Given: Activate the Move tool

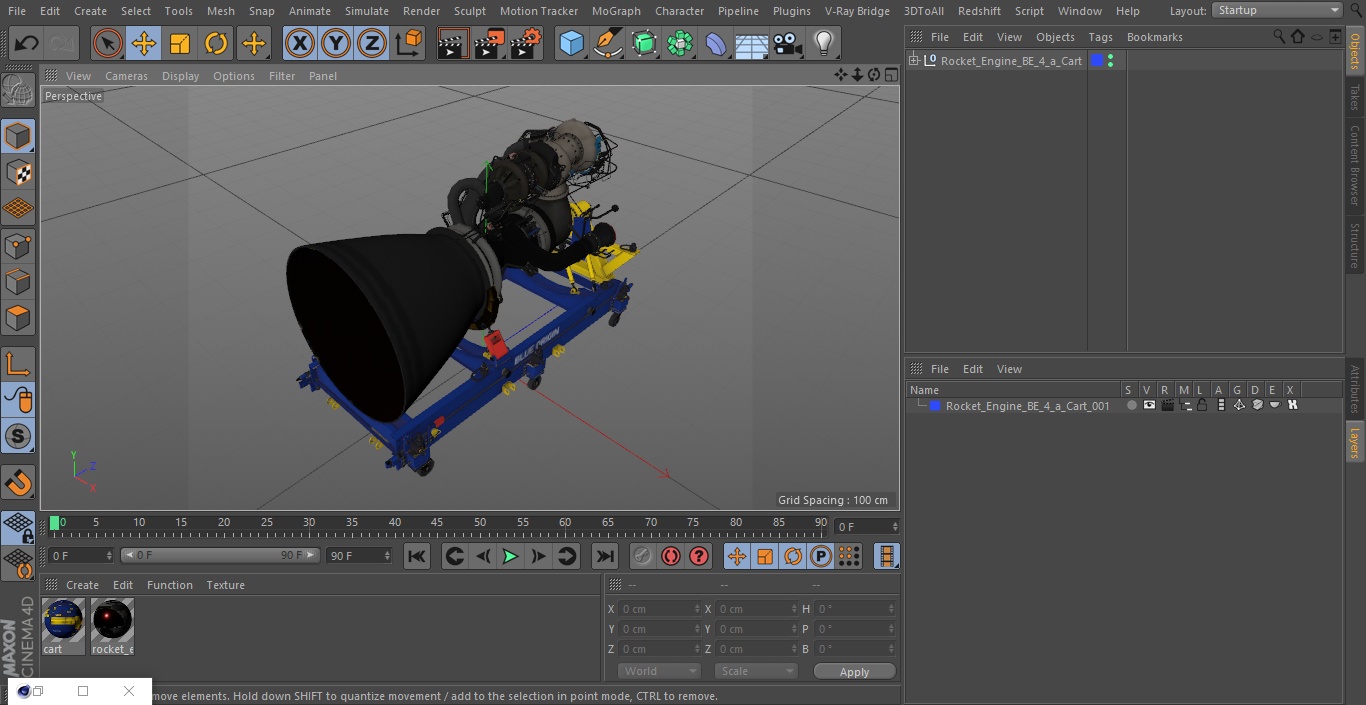Looking at the screenshot, I should (x=144, y=44).
